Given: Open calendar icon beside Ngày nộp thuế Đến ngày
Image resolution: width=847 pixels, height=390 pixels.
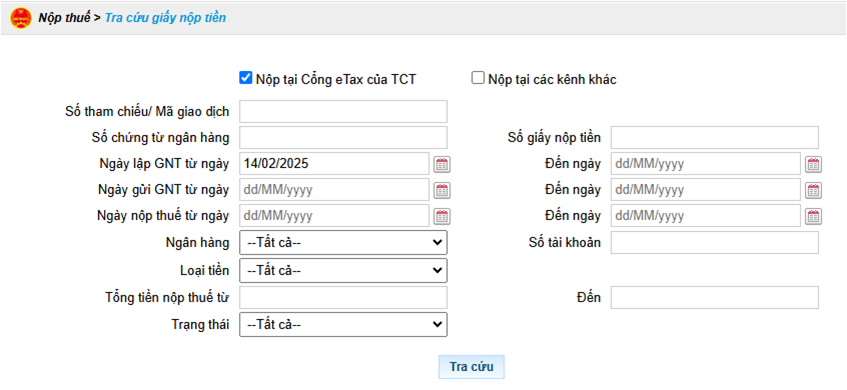Looking at the screenshot, I should tap(814, 217).
